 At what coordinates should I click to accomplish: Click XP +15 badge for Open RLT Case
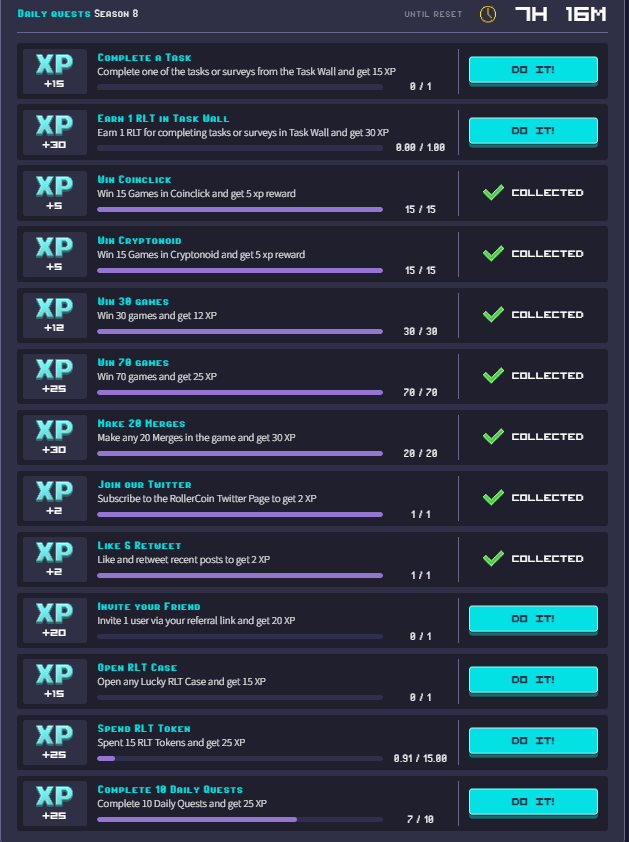tap(54, 681)
